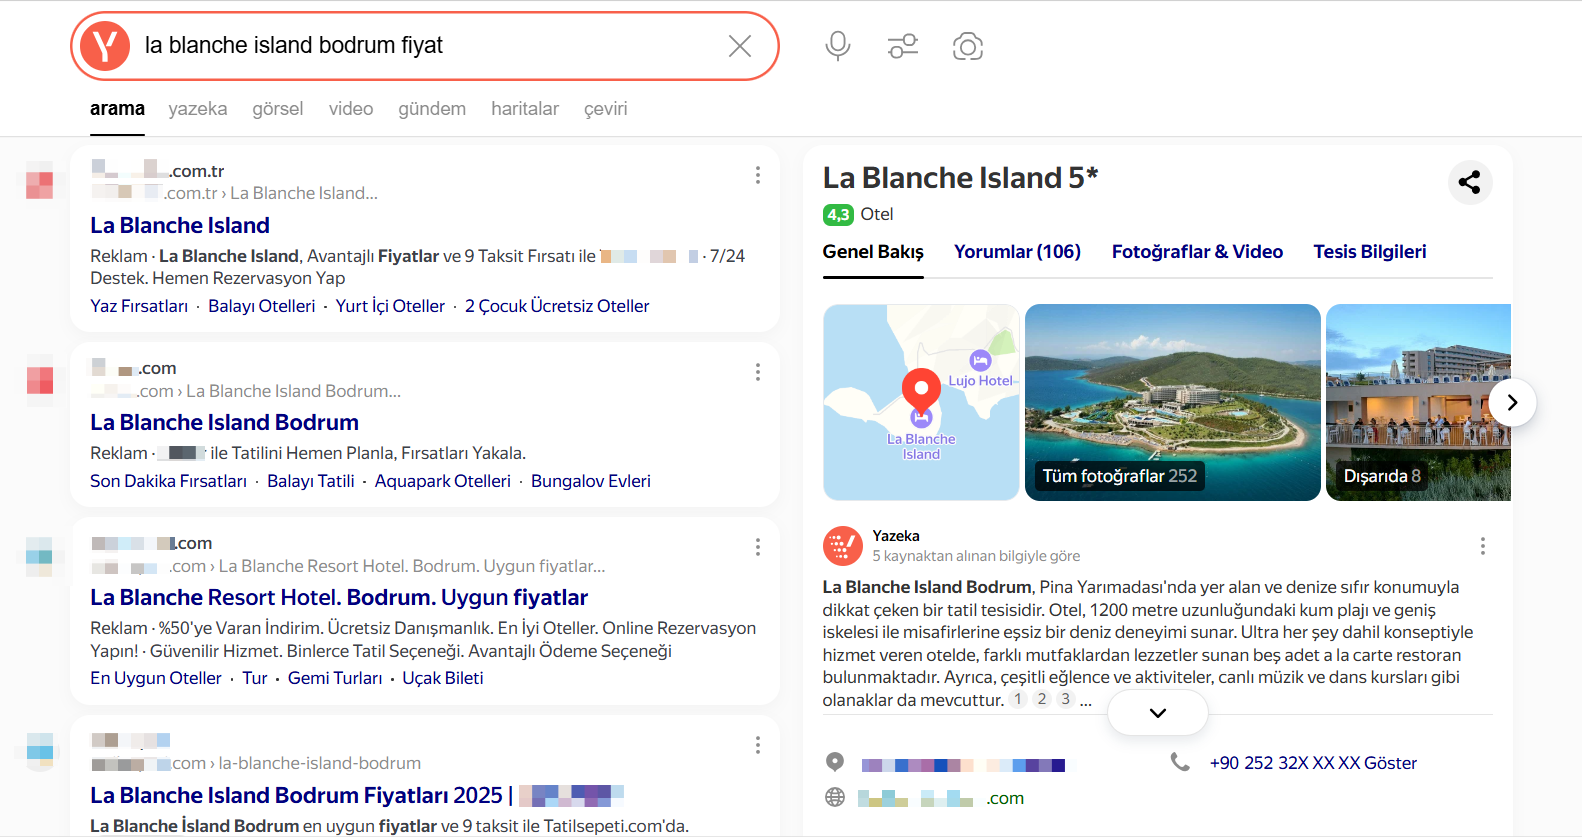Clear the search query with X
Viewport: 1582px width, 837px height.
click(x=740, y=46)
